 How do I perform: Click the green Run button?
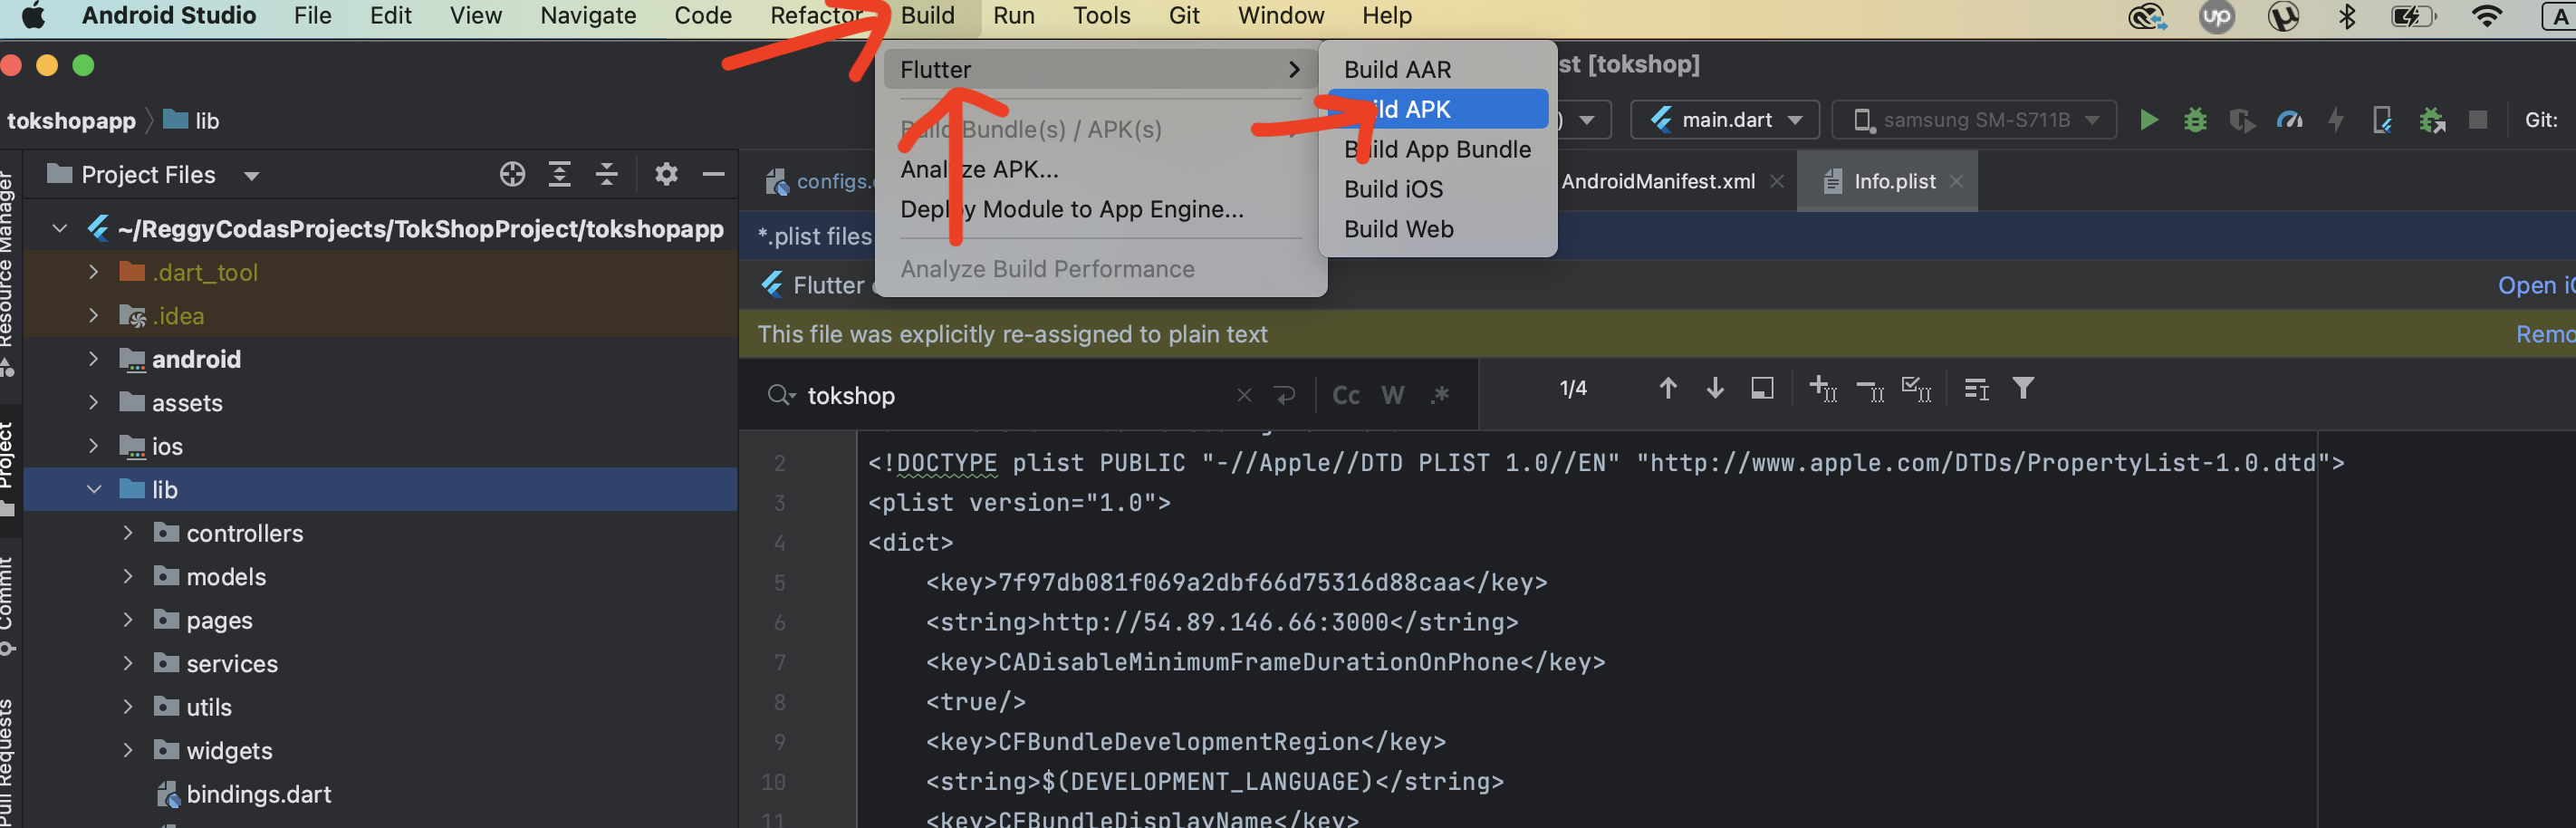2147,120
